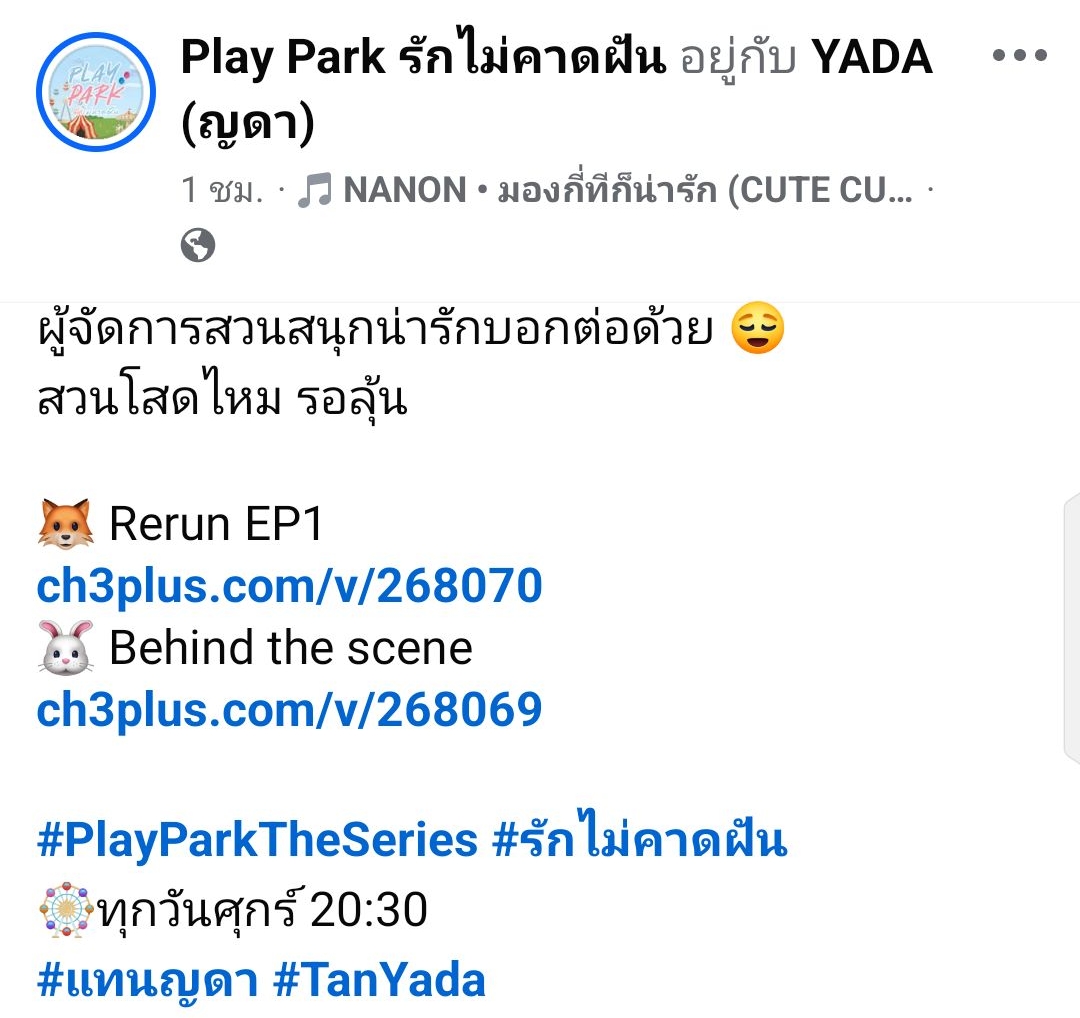
Task: Open the three-dot post options menu
Action: pyautogui.click(x=1019, y=55)
